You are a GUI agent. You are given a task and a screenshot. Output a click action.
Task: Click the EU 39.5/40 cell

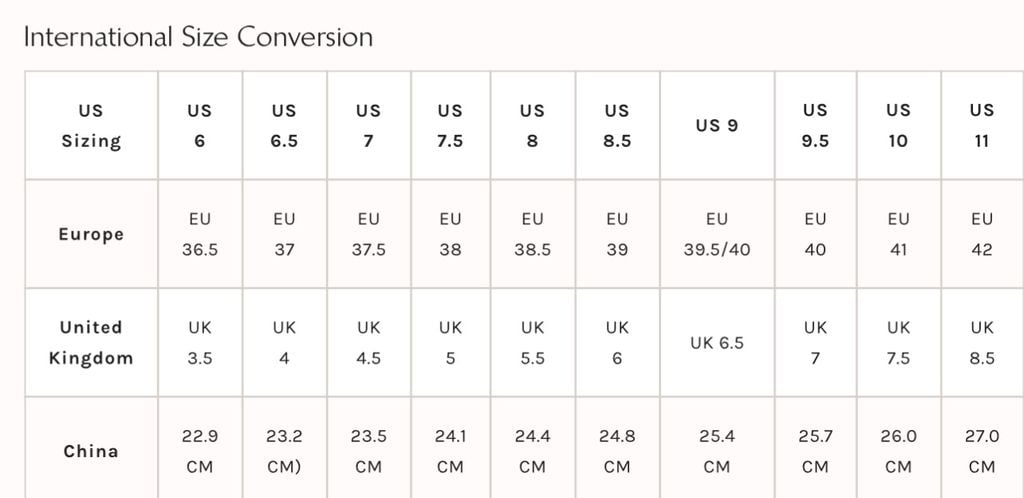(717, 235)
